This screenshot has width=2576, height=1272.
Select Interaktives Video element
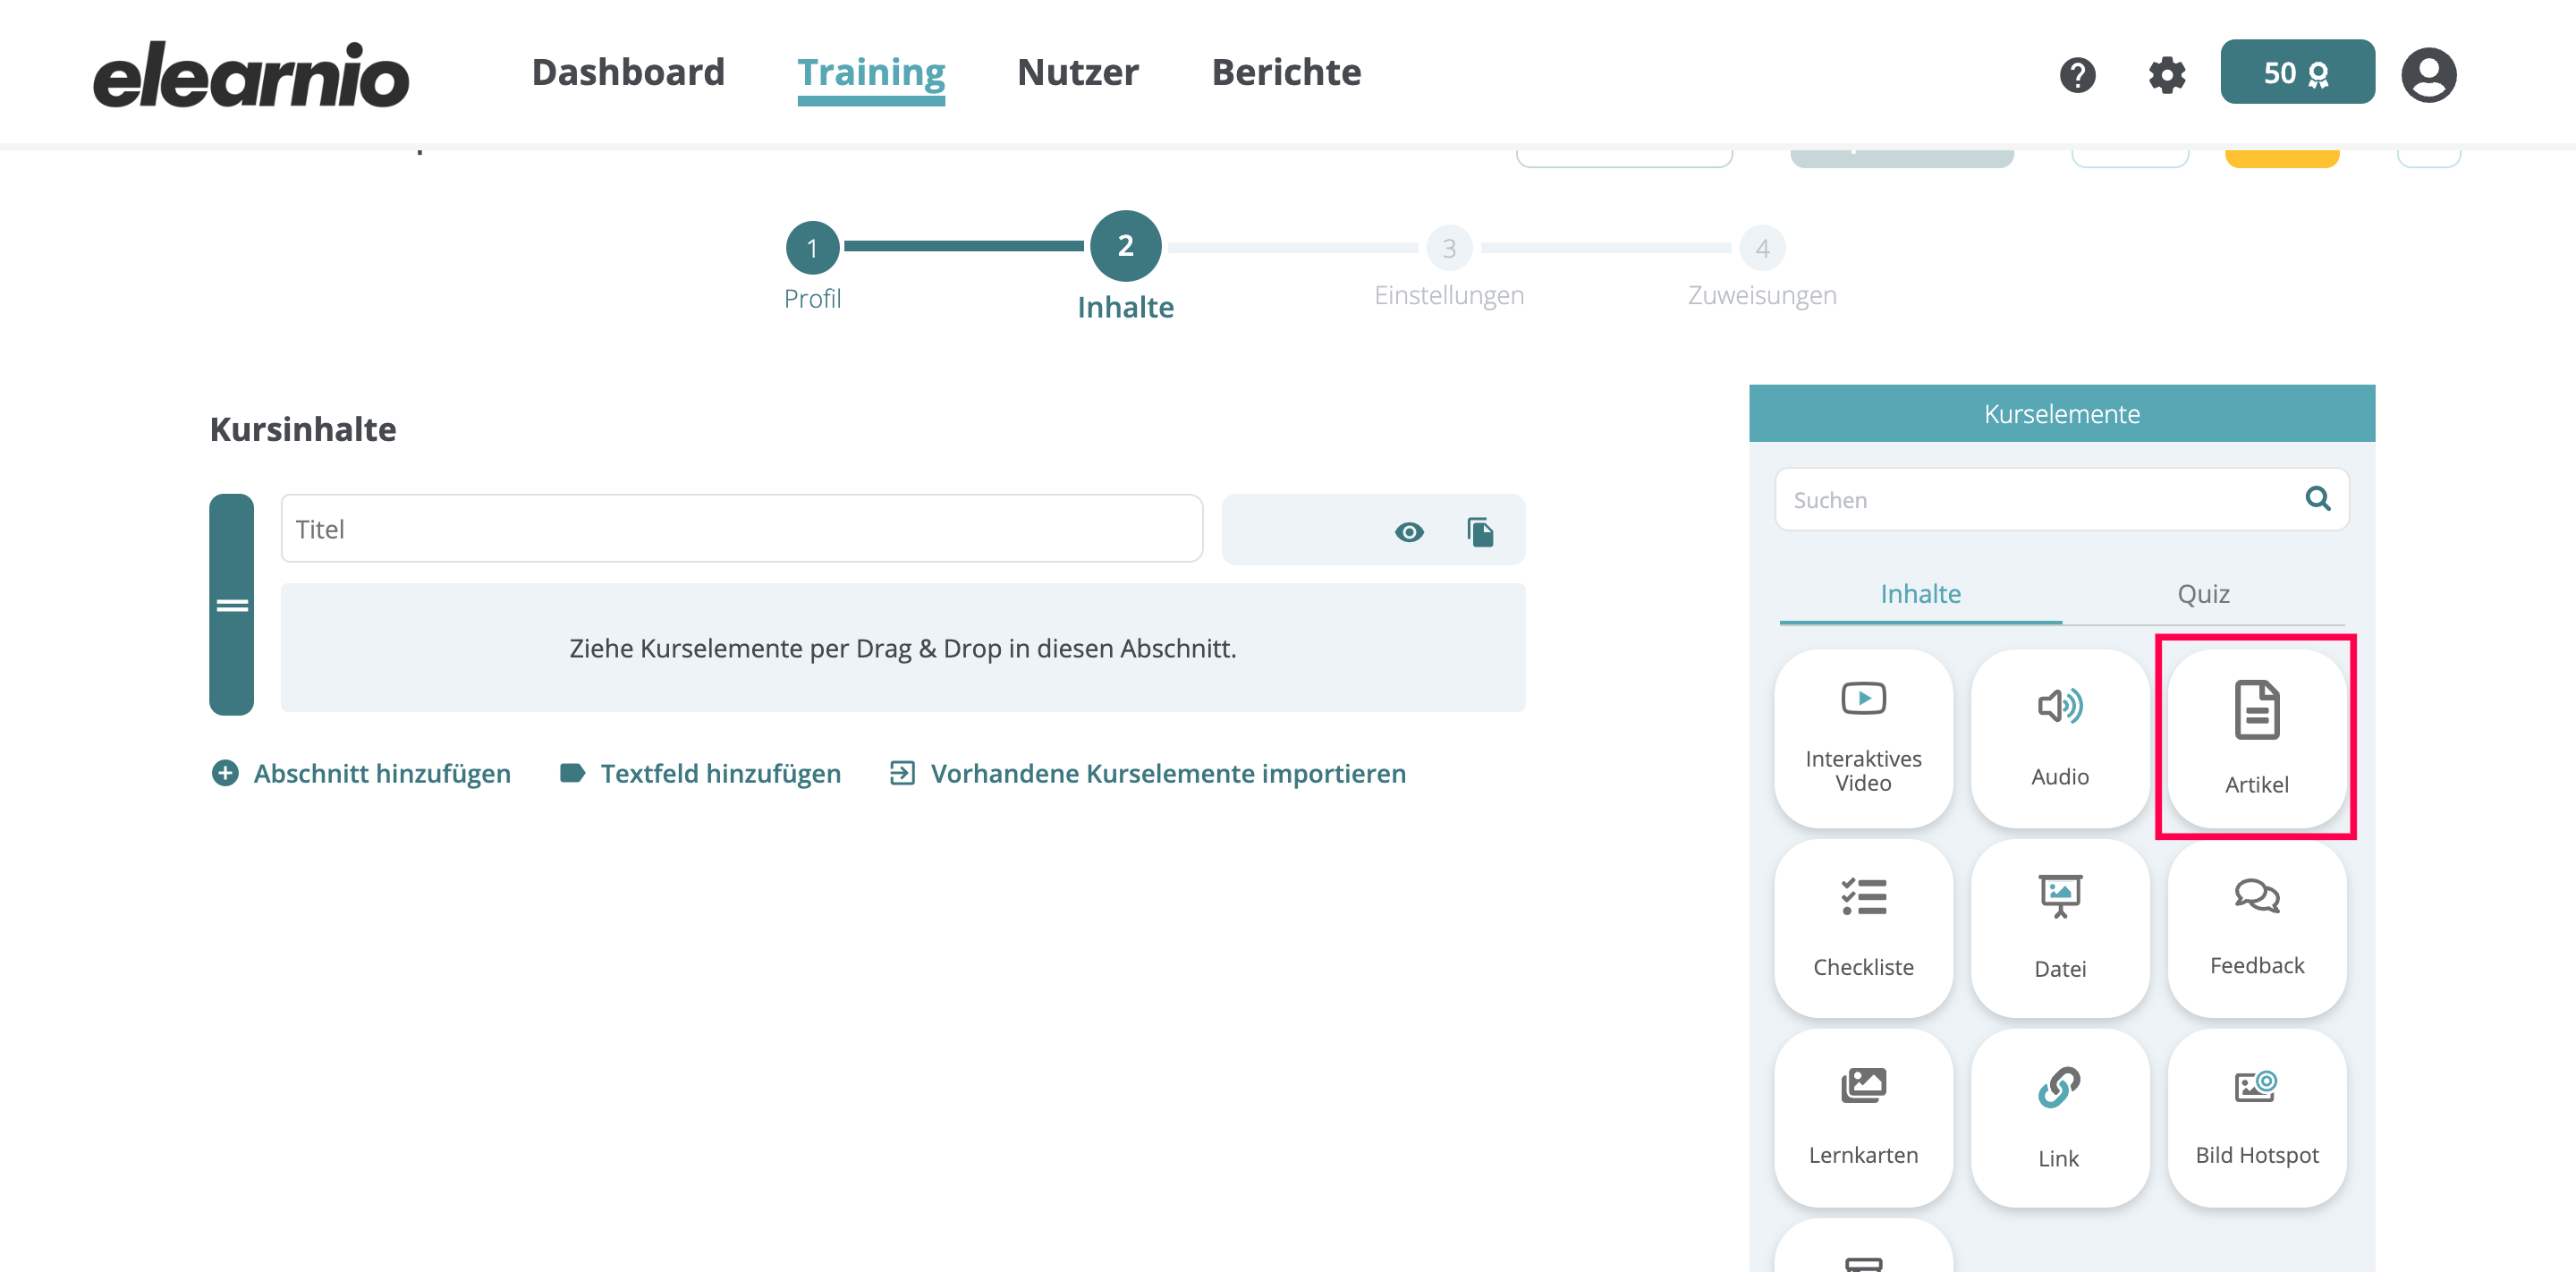pyautogui.click(x=1863, y=739)
